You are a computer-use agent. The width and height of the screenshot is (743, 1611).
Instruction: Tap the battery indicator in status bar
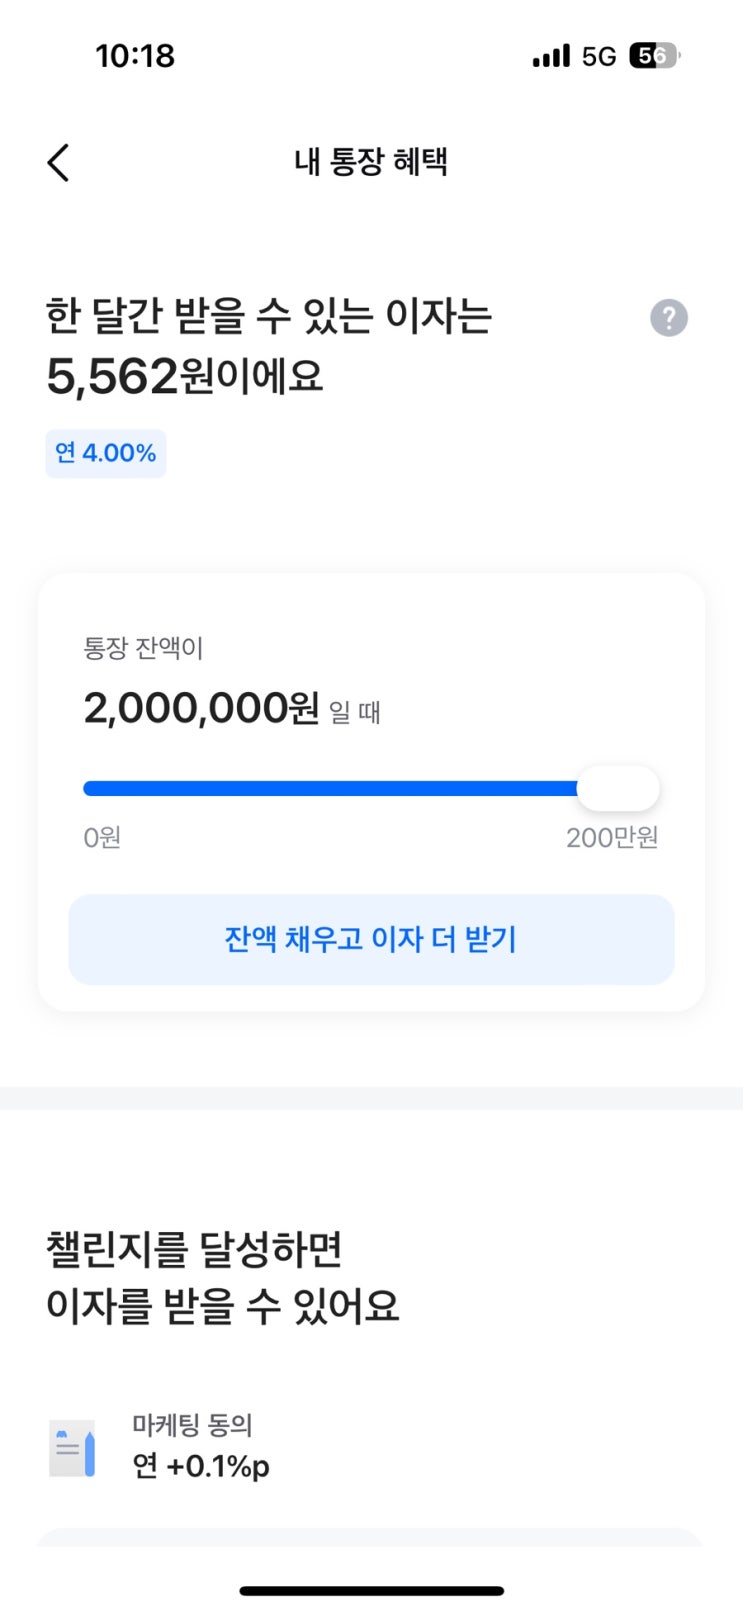(653, 56)
